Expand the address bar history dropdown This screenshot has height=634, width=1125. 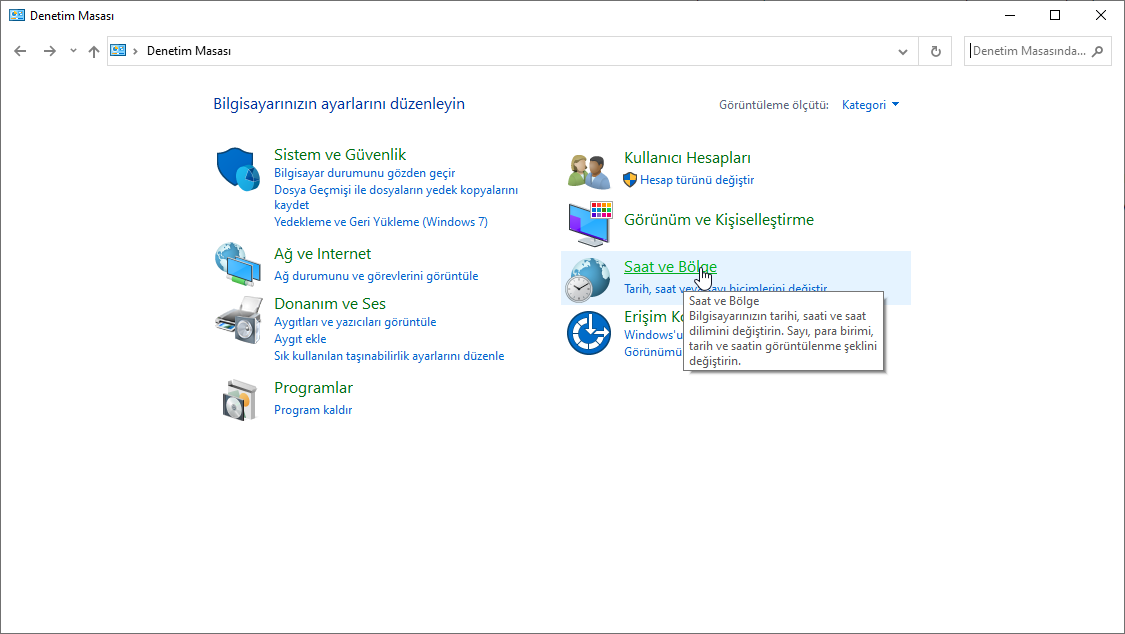coord(903,51)
